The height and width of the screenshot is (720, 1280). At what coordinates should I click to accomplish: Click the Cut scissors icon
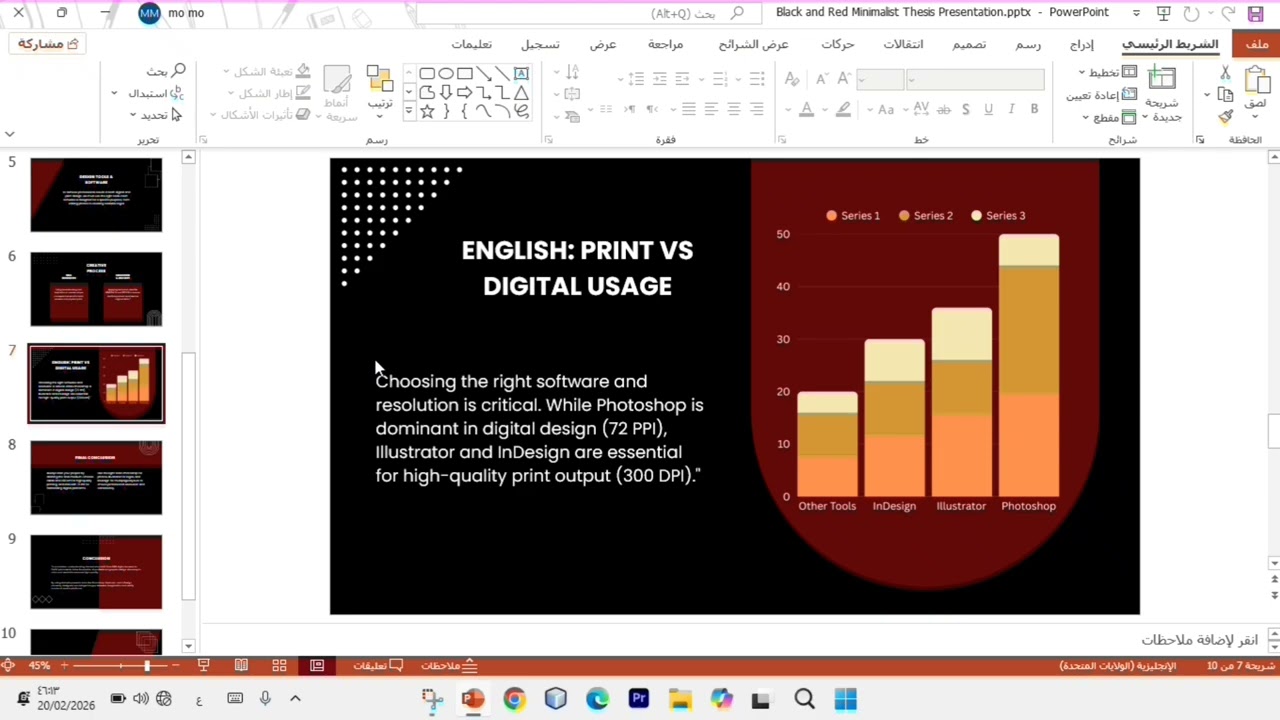[1226, 74]
